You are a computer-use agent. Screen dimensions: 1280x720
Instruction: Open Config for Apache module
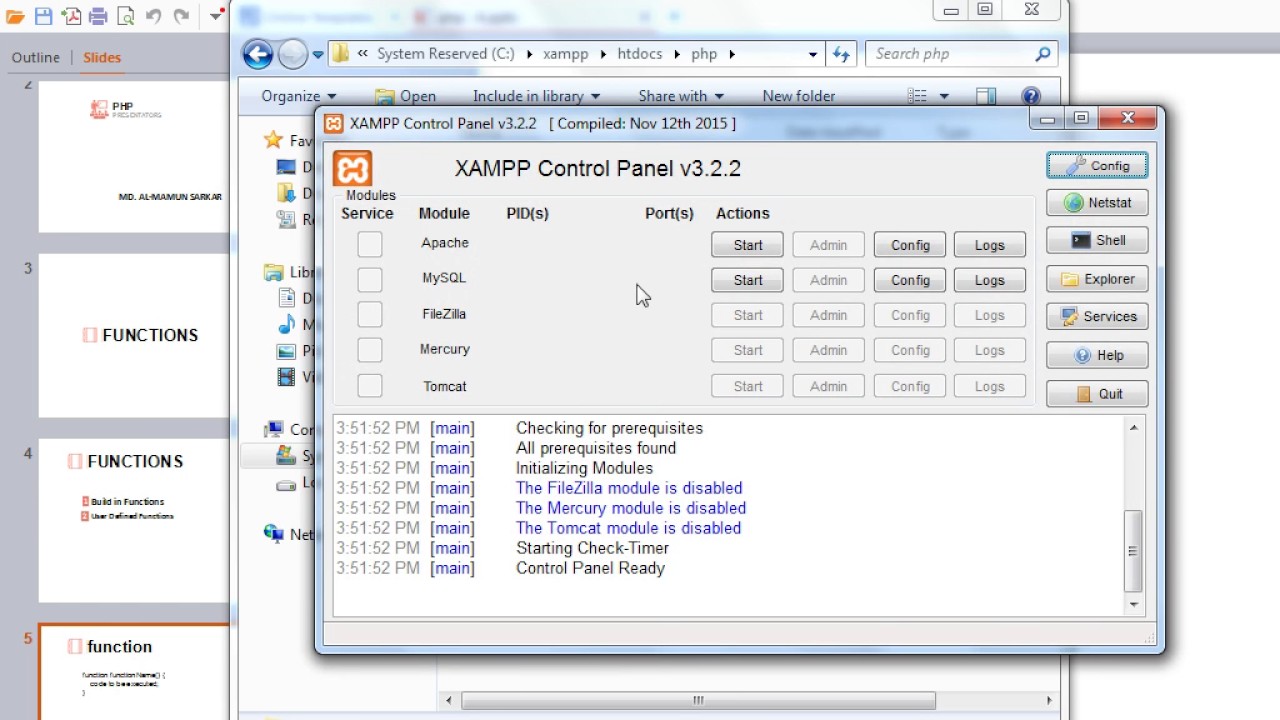[x=910, y=245]
